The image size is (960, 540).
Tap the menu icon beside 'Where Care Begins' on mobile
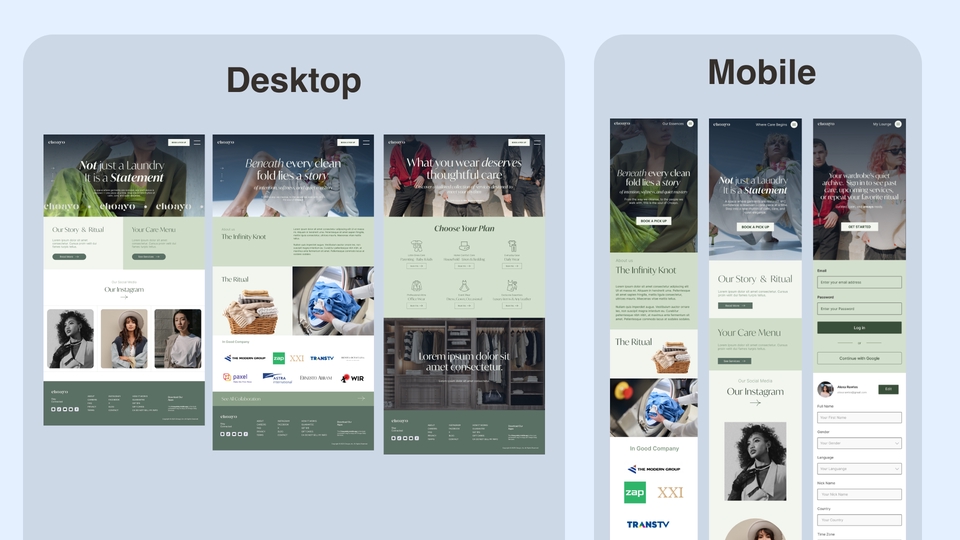[x=794, y=124]
